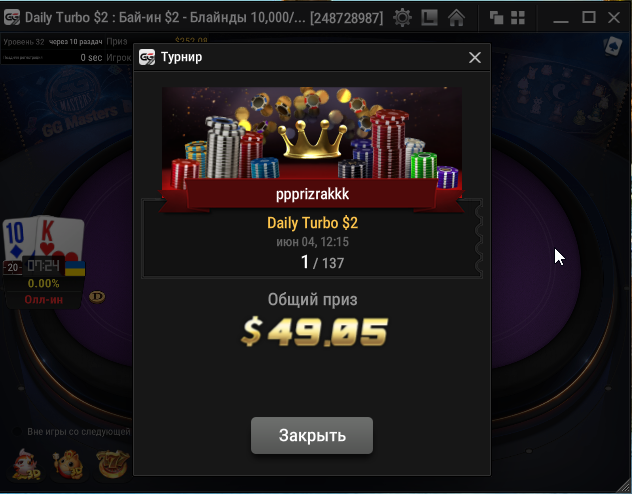Open settings via the gear icon
Image resolution: width=632 pixels, height=494 pixels.
pyautogui.click(x=402, y=18)
